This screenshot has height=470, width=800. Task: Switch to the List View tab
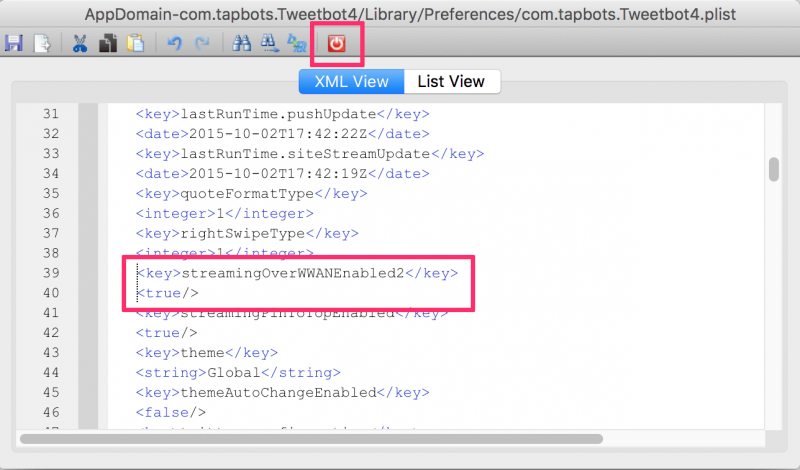tap(451, 82)
